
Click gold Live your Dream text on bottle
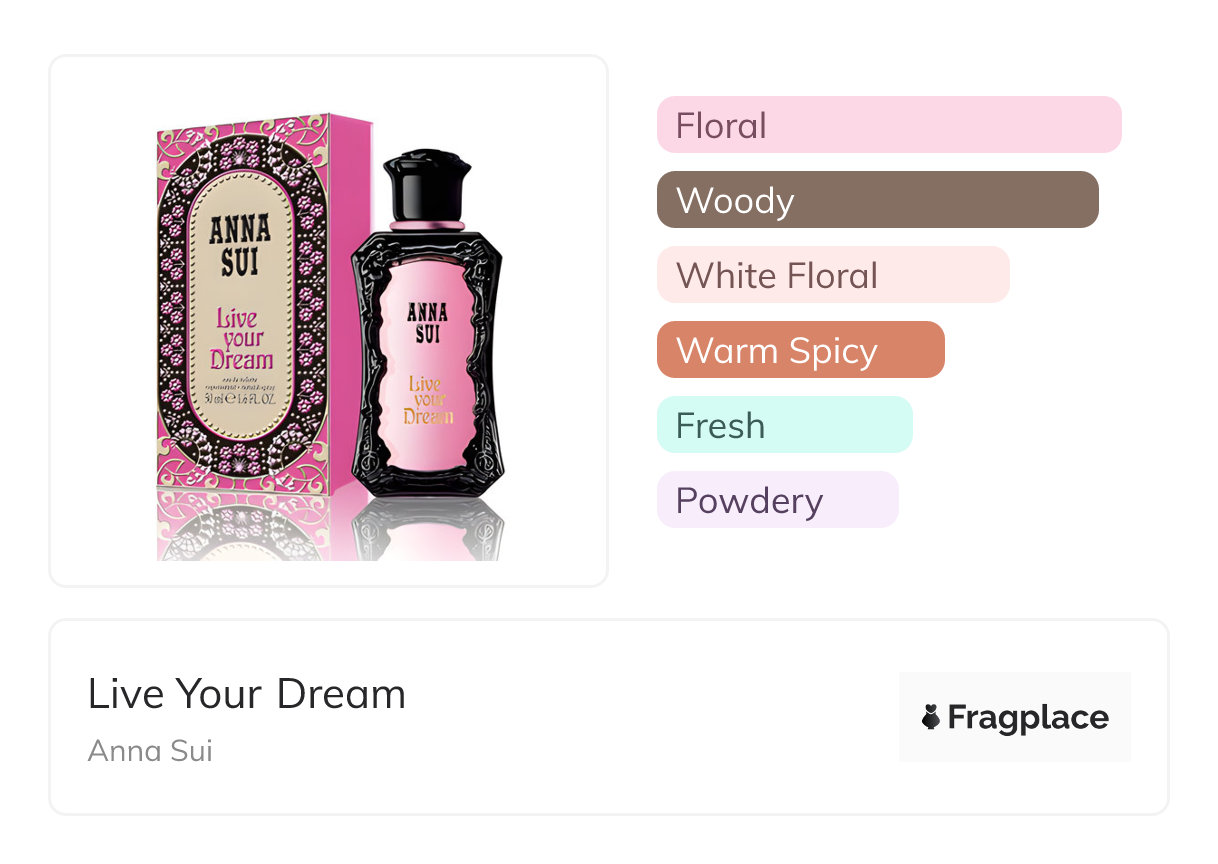[x=428, y=400]
